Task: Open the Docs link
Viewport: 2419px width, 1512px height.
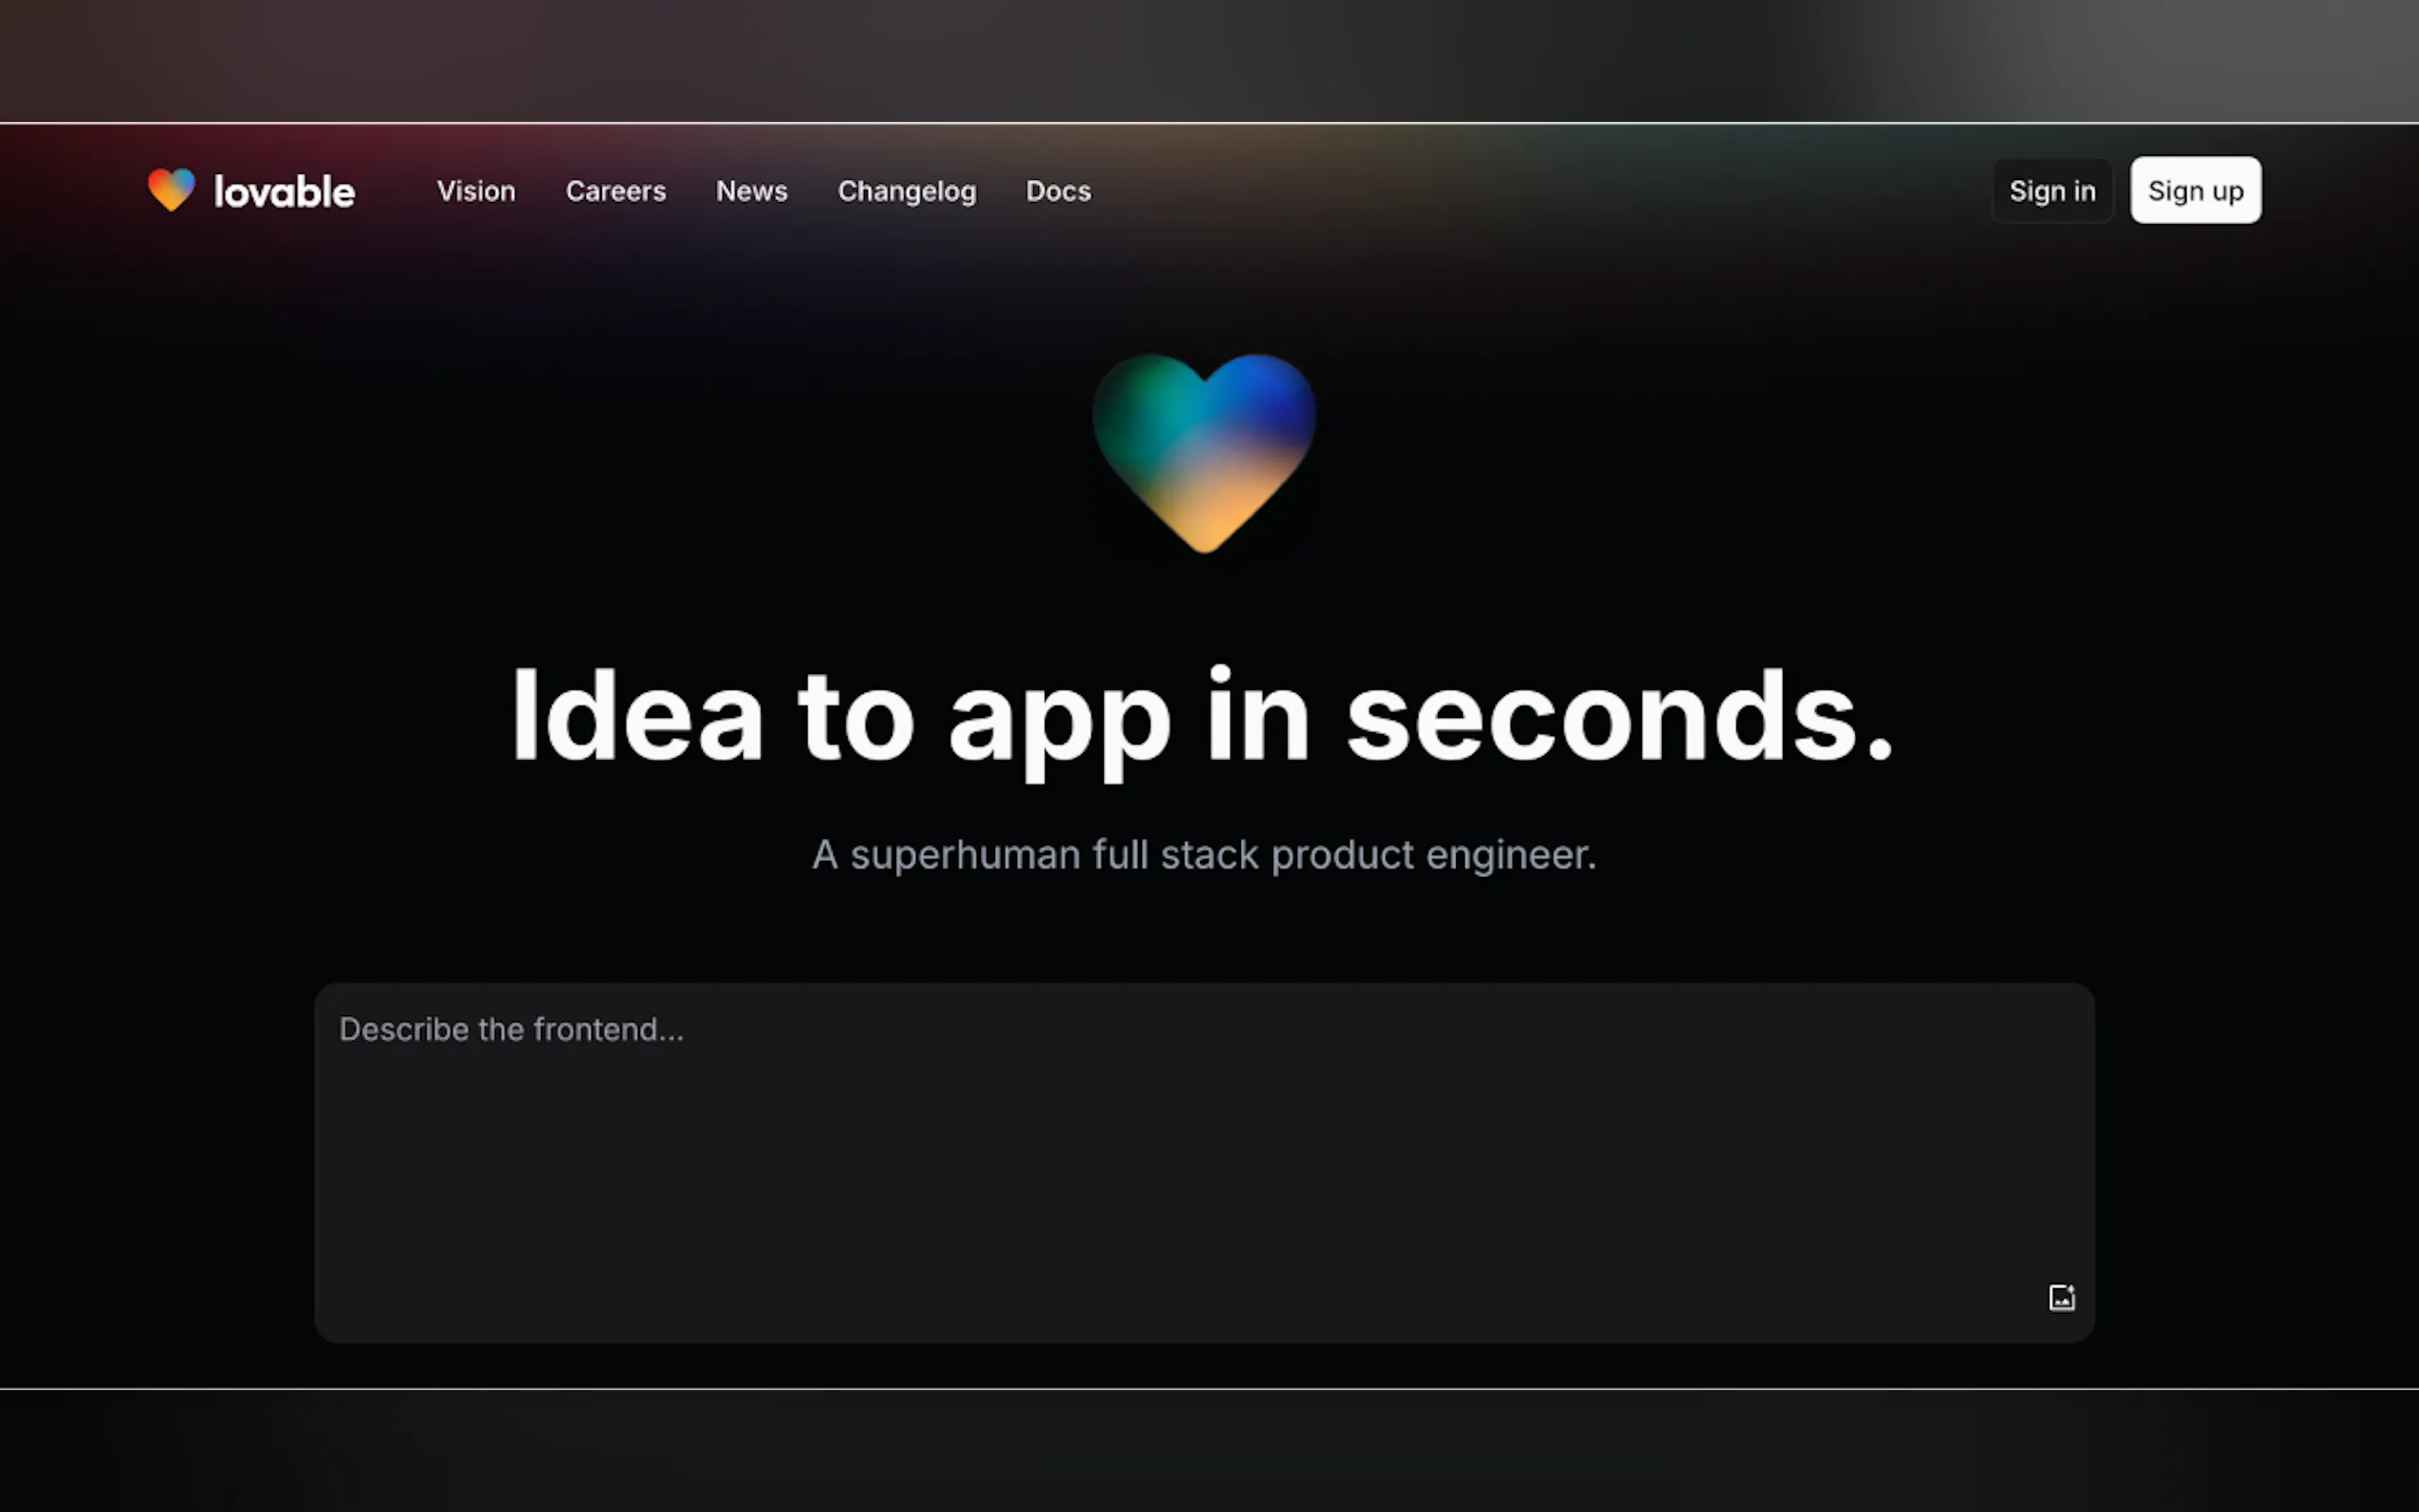Action: (x=1059, y=191)
